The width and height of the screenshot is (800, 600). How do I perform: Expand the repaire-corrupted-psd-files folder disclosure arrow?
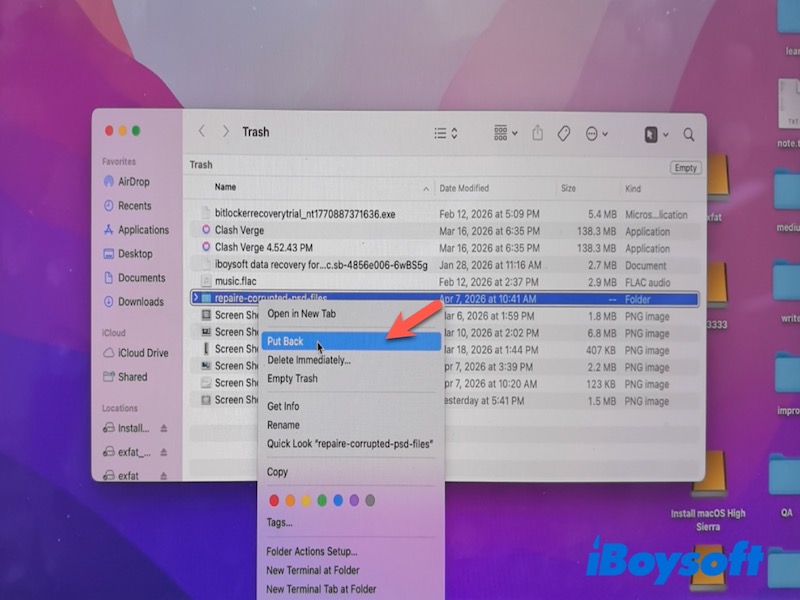click(195, 299)
